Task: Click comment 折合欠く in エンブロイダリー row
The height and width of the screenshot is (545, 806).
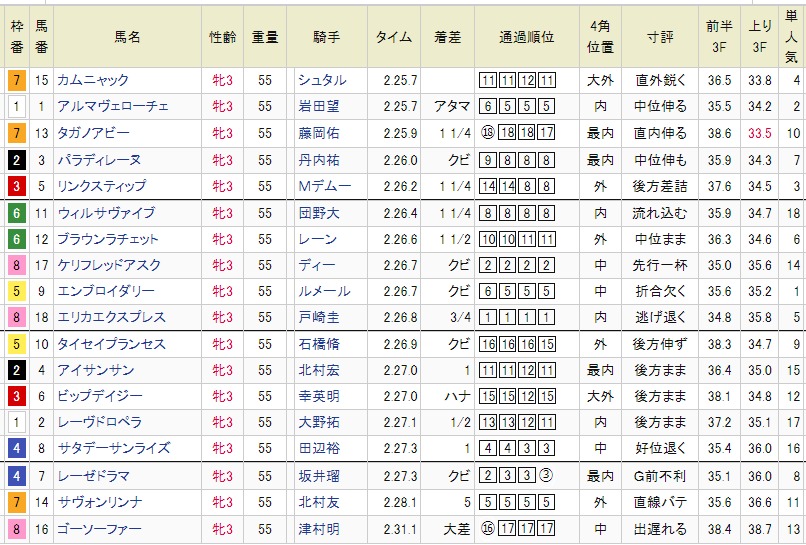Action: click(x=661, y=291)
